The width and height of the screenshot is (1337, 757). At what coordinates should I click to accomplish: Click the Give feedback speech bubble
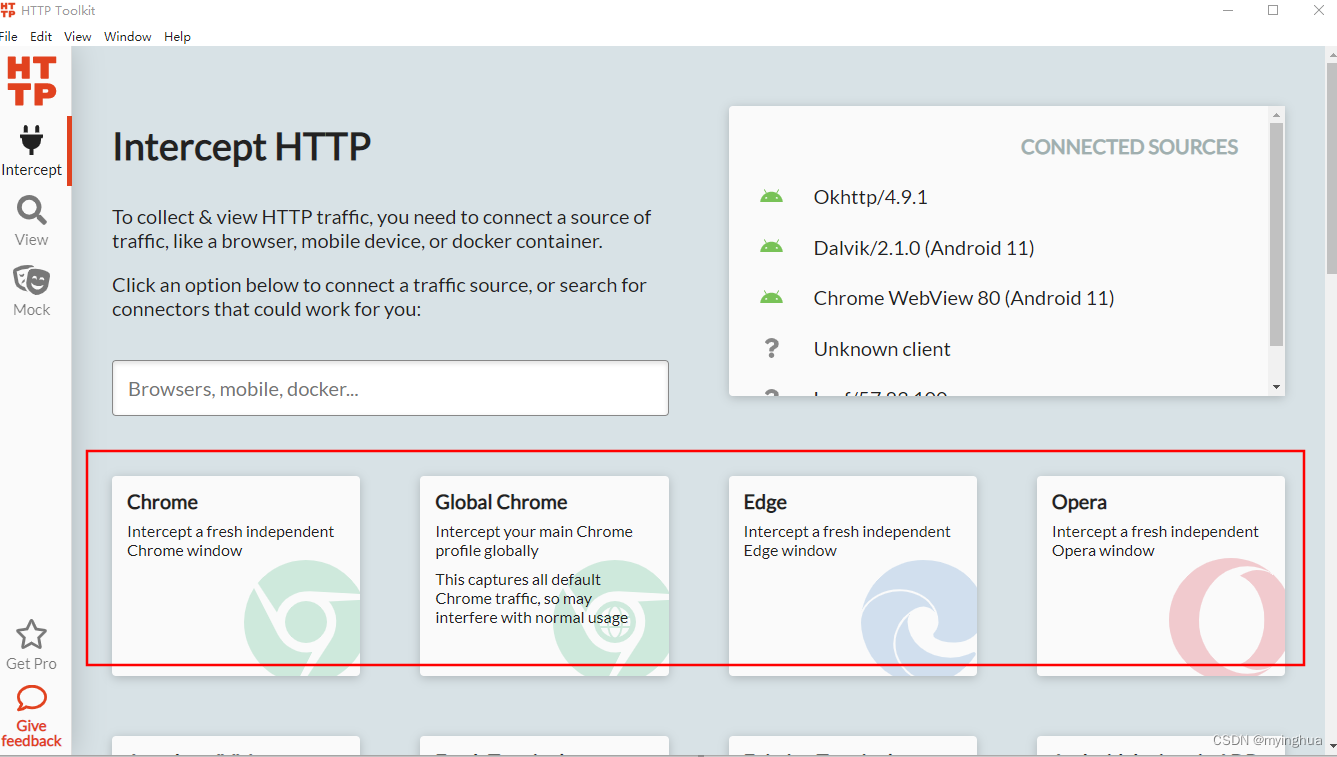[x=32, y=698]
